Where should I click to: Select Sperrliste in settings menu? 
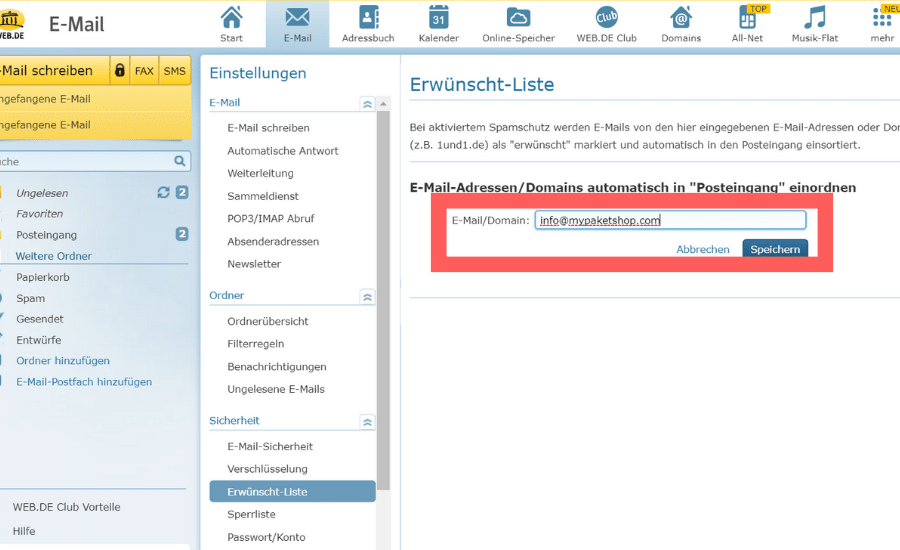click(251, 514)
